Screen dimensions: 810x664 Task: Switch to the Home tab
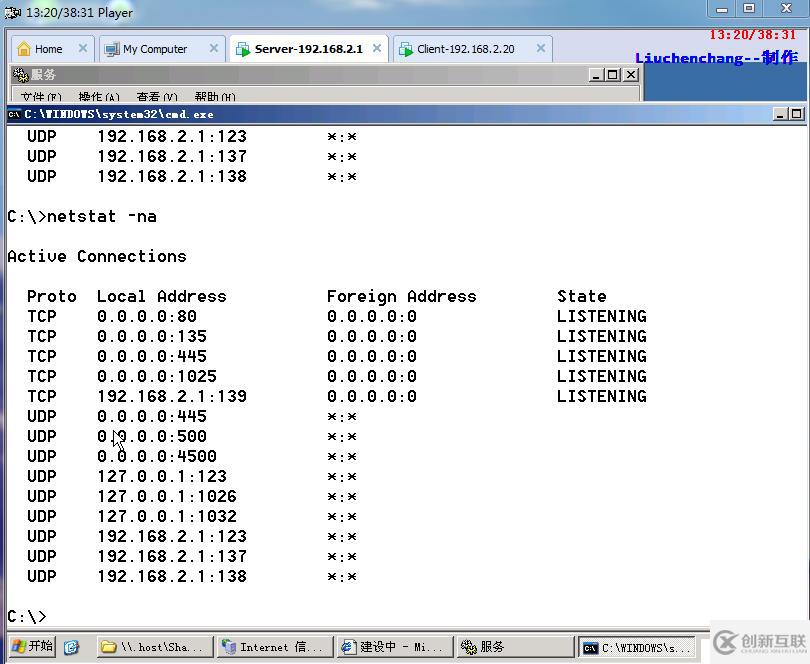point(52,49)
